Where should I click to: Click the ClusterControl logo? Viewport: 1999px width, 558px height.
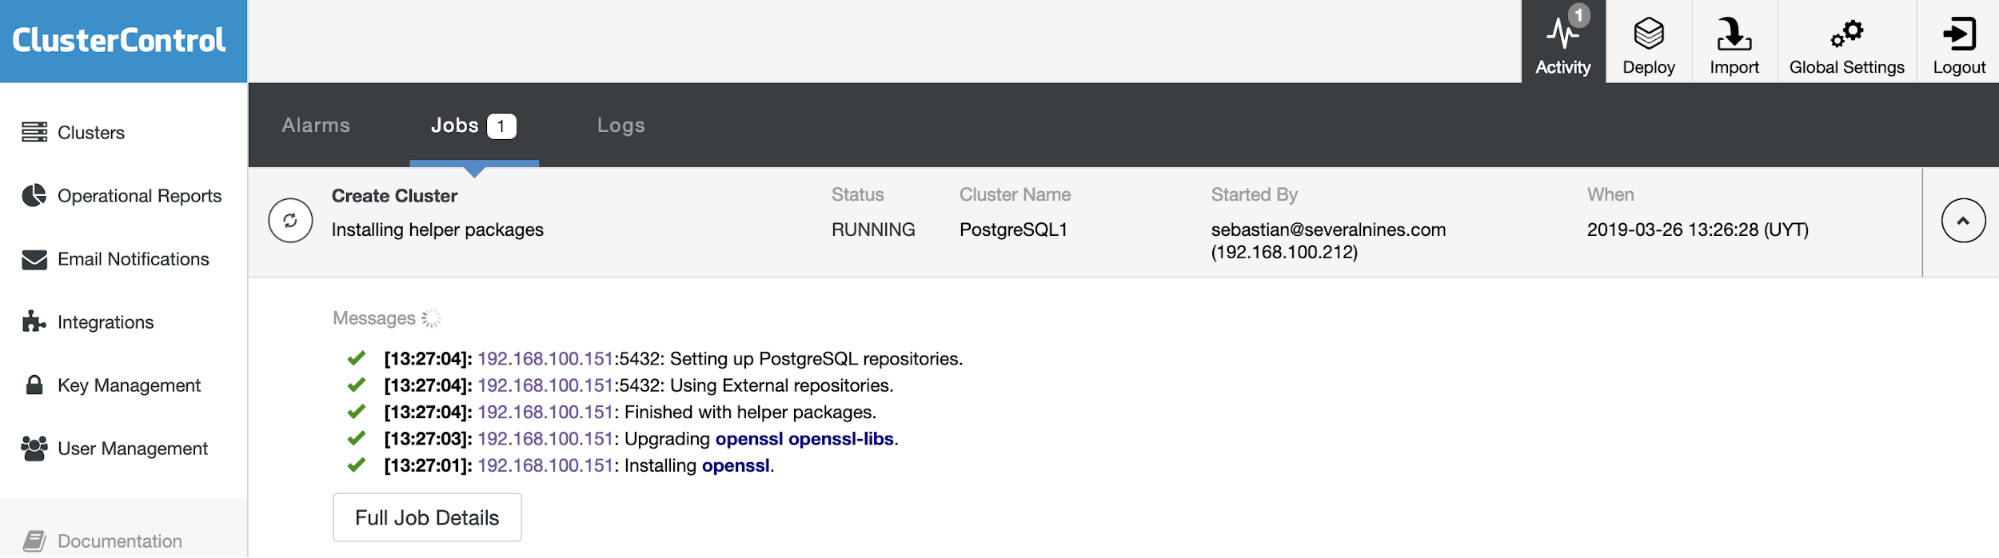[x=119, y=40]
